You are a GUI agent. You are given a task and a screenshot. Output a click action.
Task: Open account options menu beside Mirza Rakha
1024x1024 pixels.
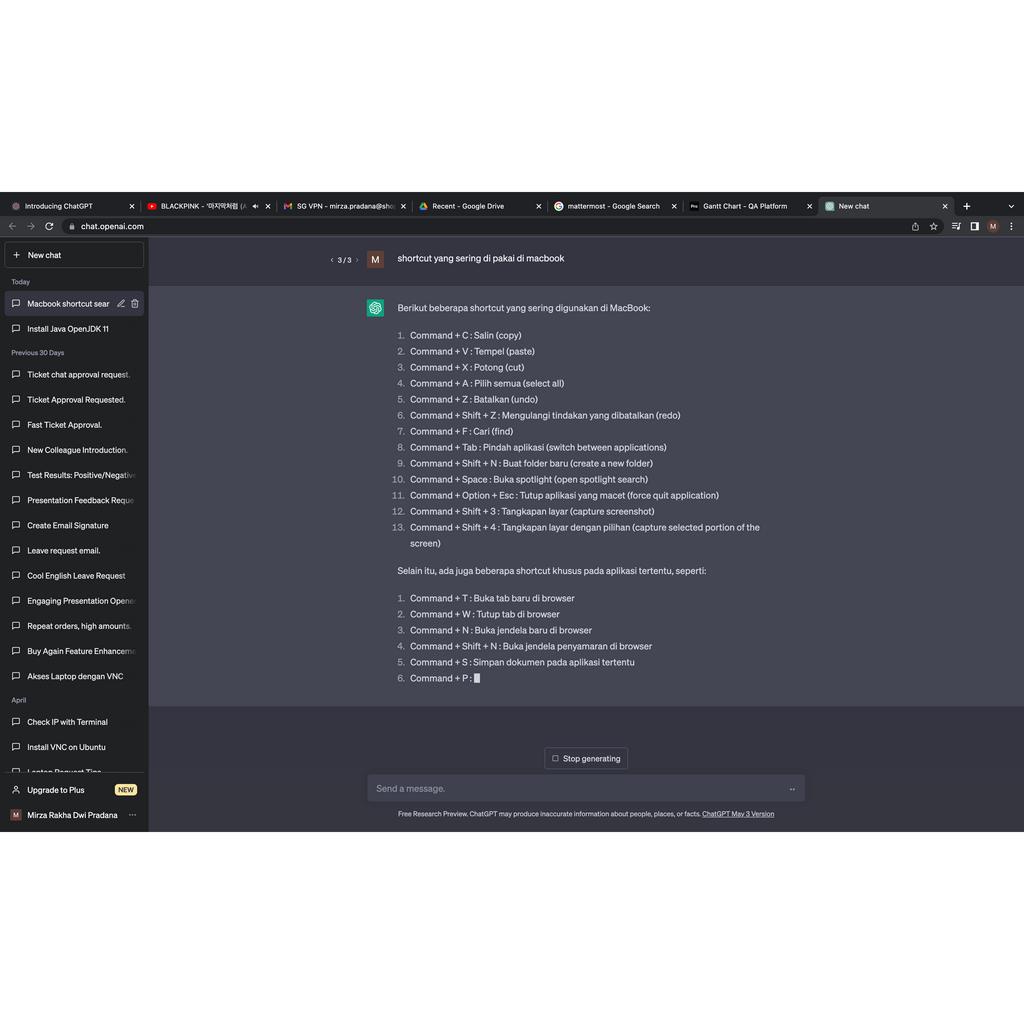pos(132,815)
